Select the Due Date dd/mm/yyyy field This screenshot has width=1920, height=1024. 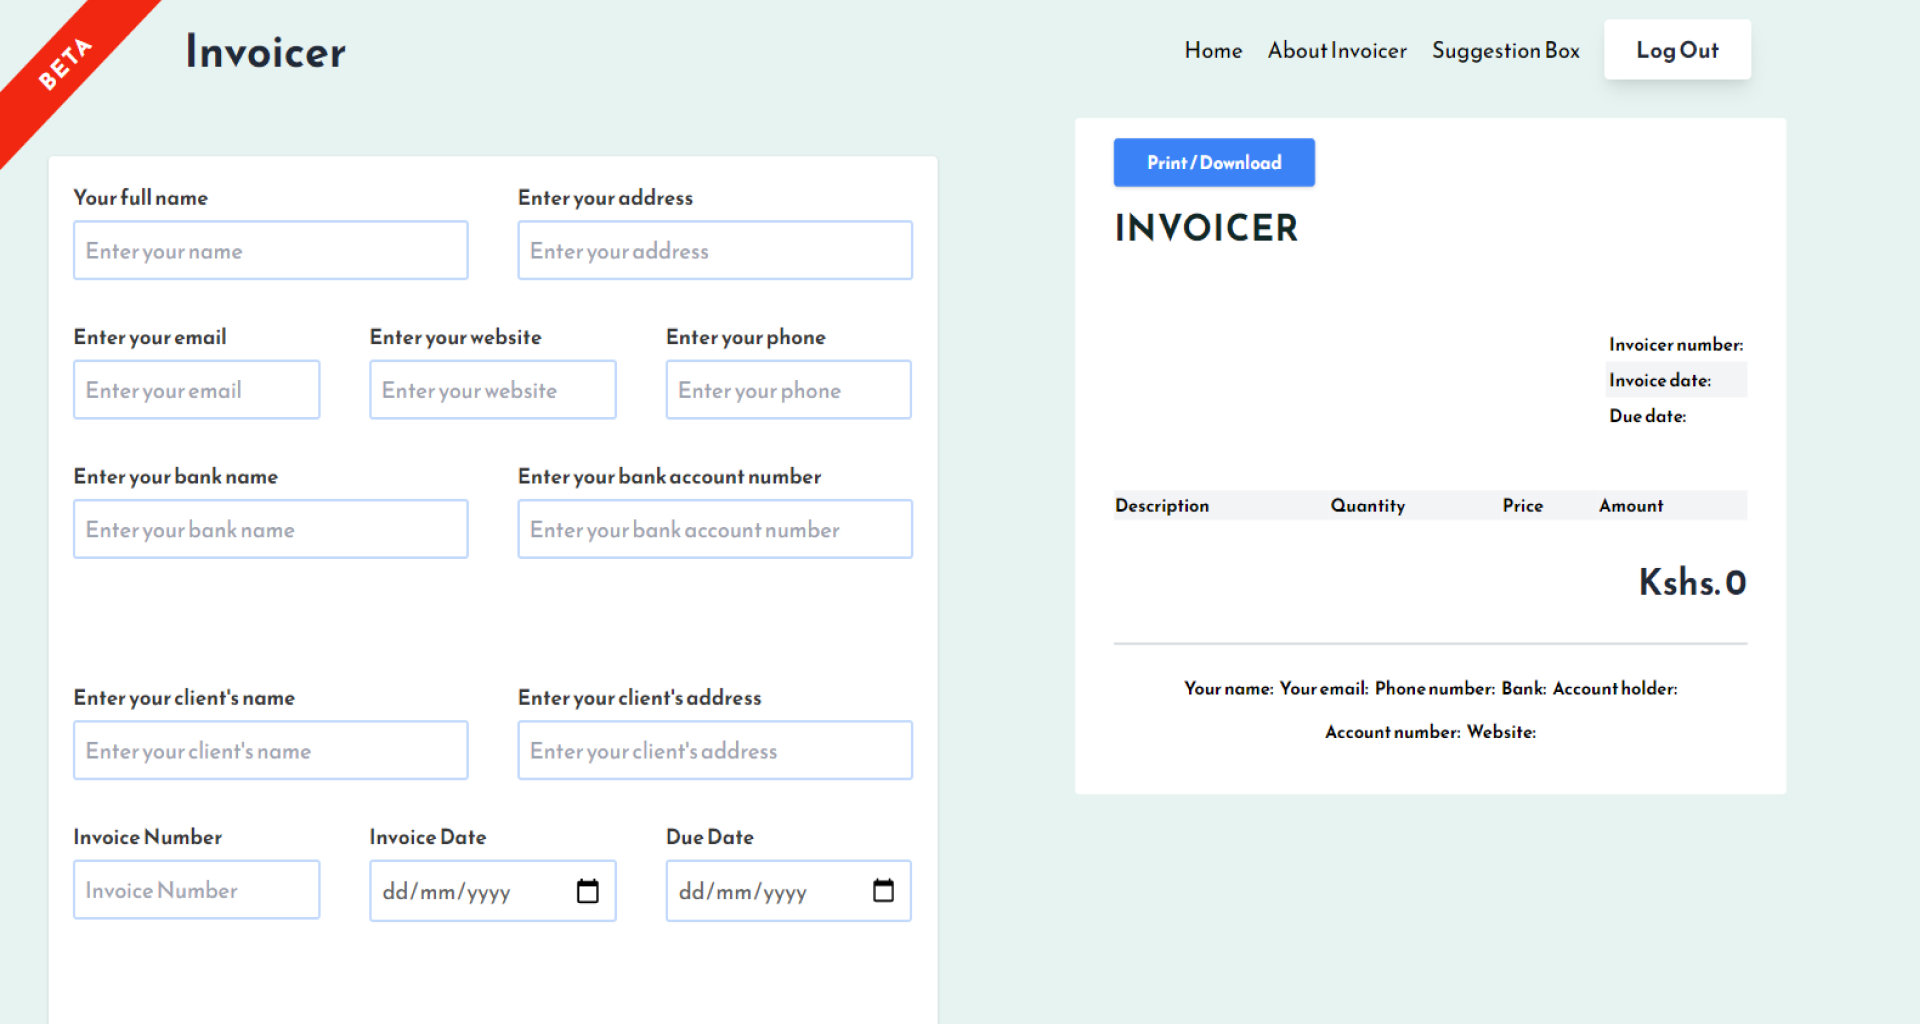click(x=788, y=890)
